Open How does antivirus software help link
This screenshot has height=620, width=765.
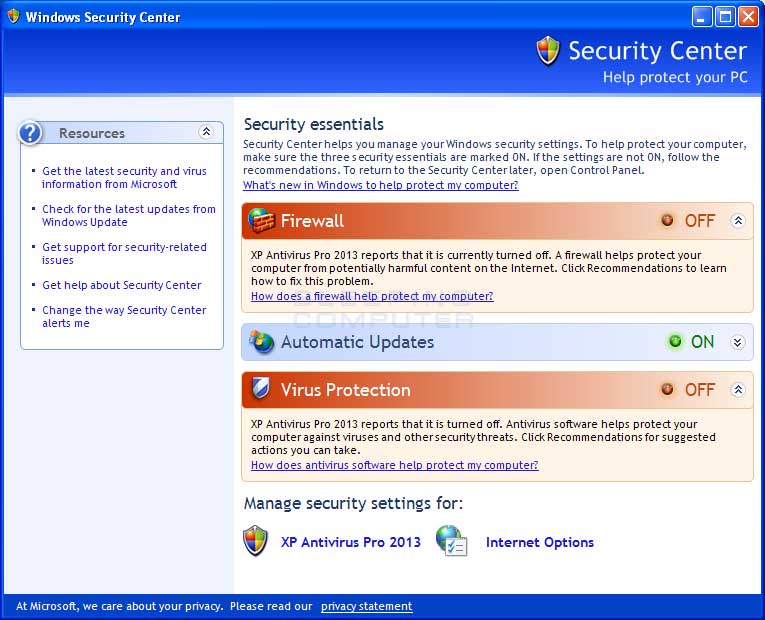click(395, 465)
